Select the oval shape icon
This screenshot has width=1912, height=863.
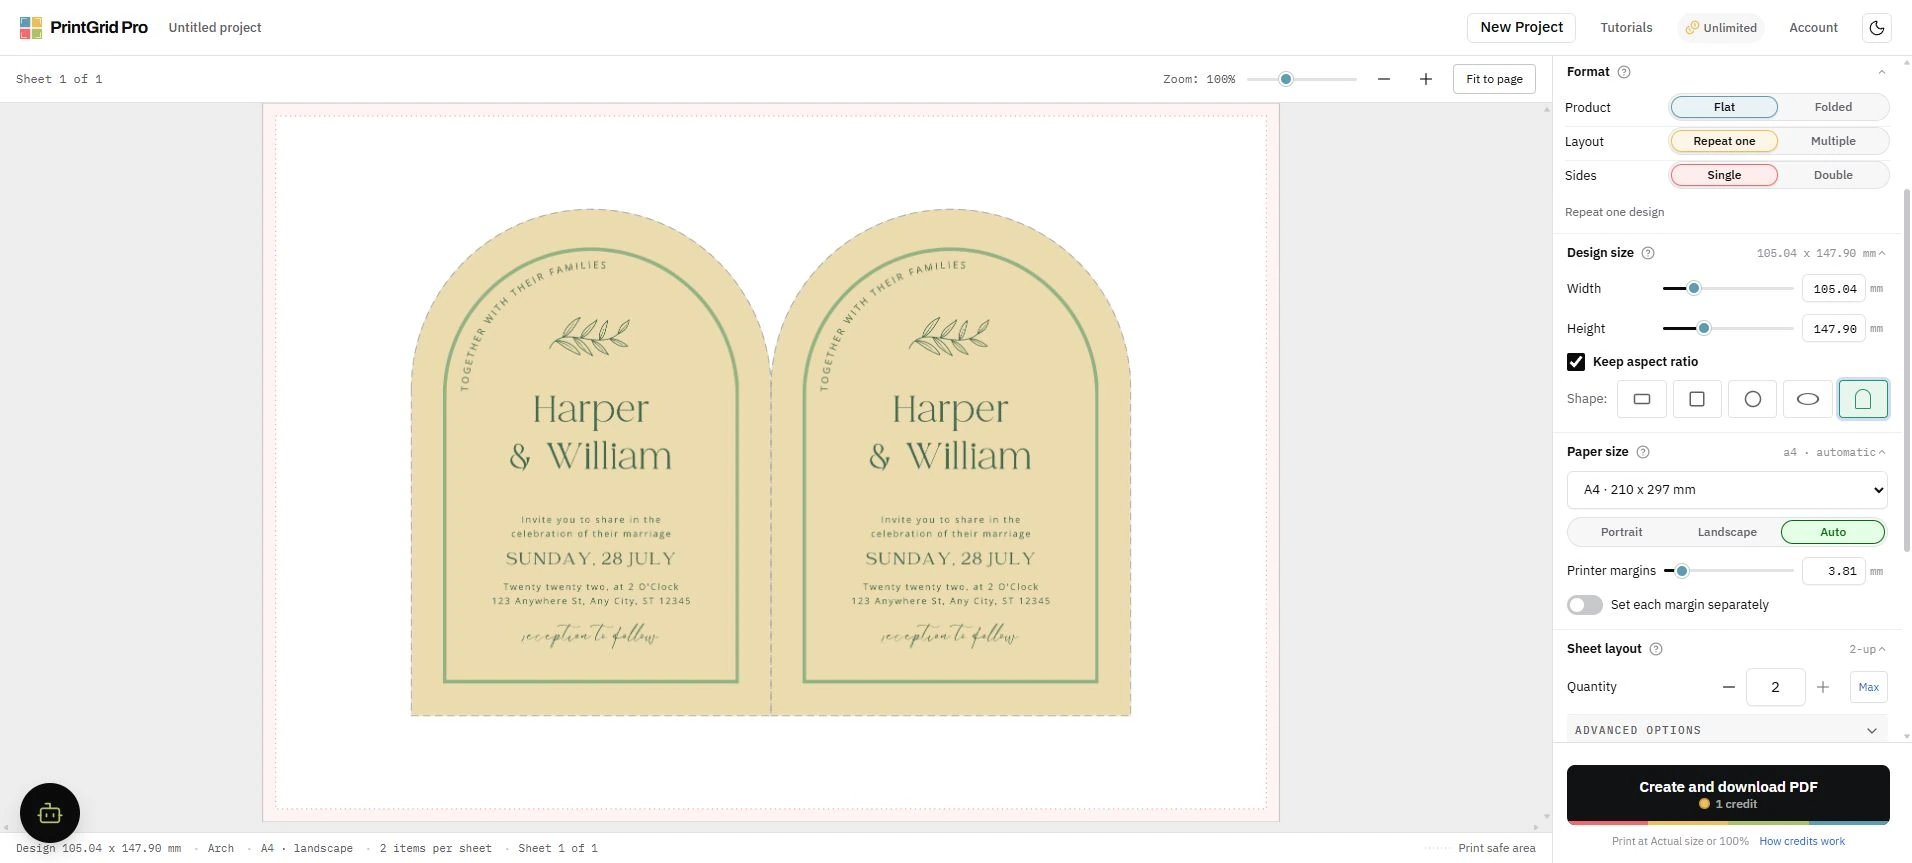pyautogui.click(x=1808, y=399)
